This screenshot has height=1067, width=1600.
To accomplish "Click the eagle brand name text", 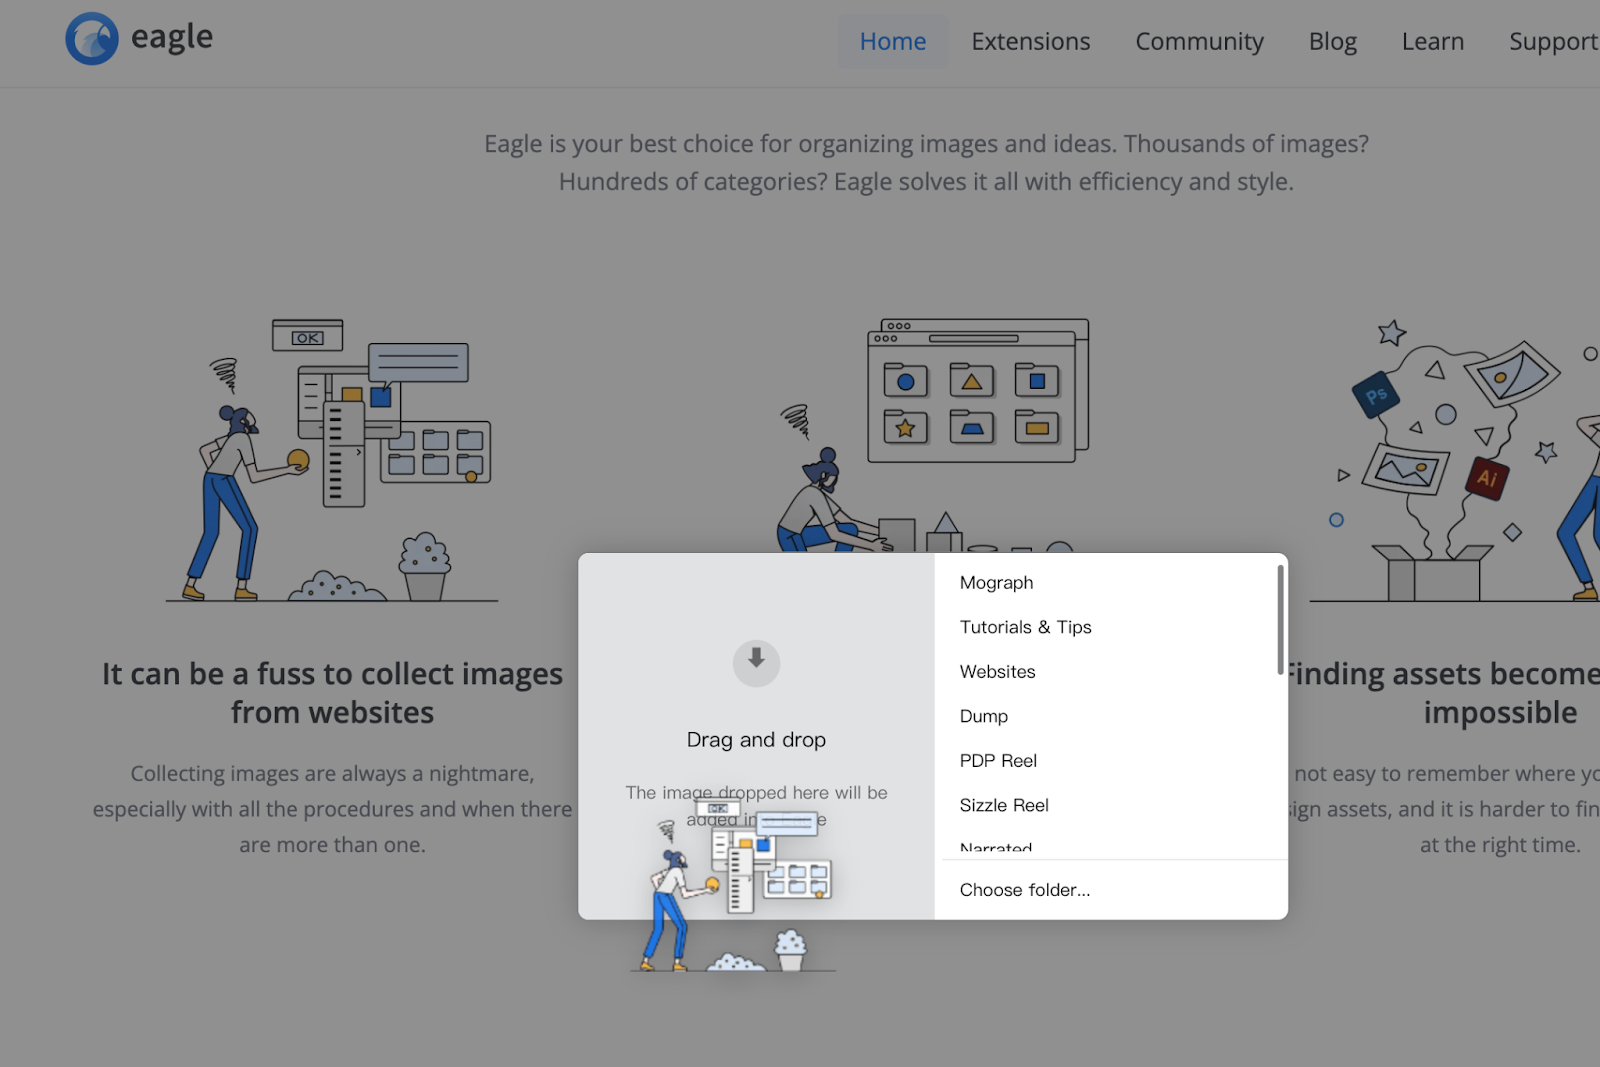I will [x=172, y=37].
